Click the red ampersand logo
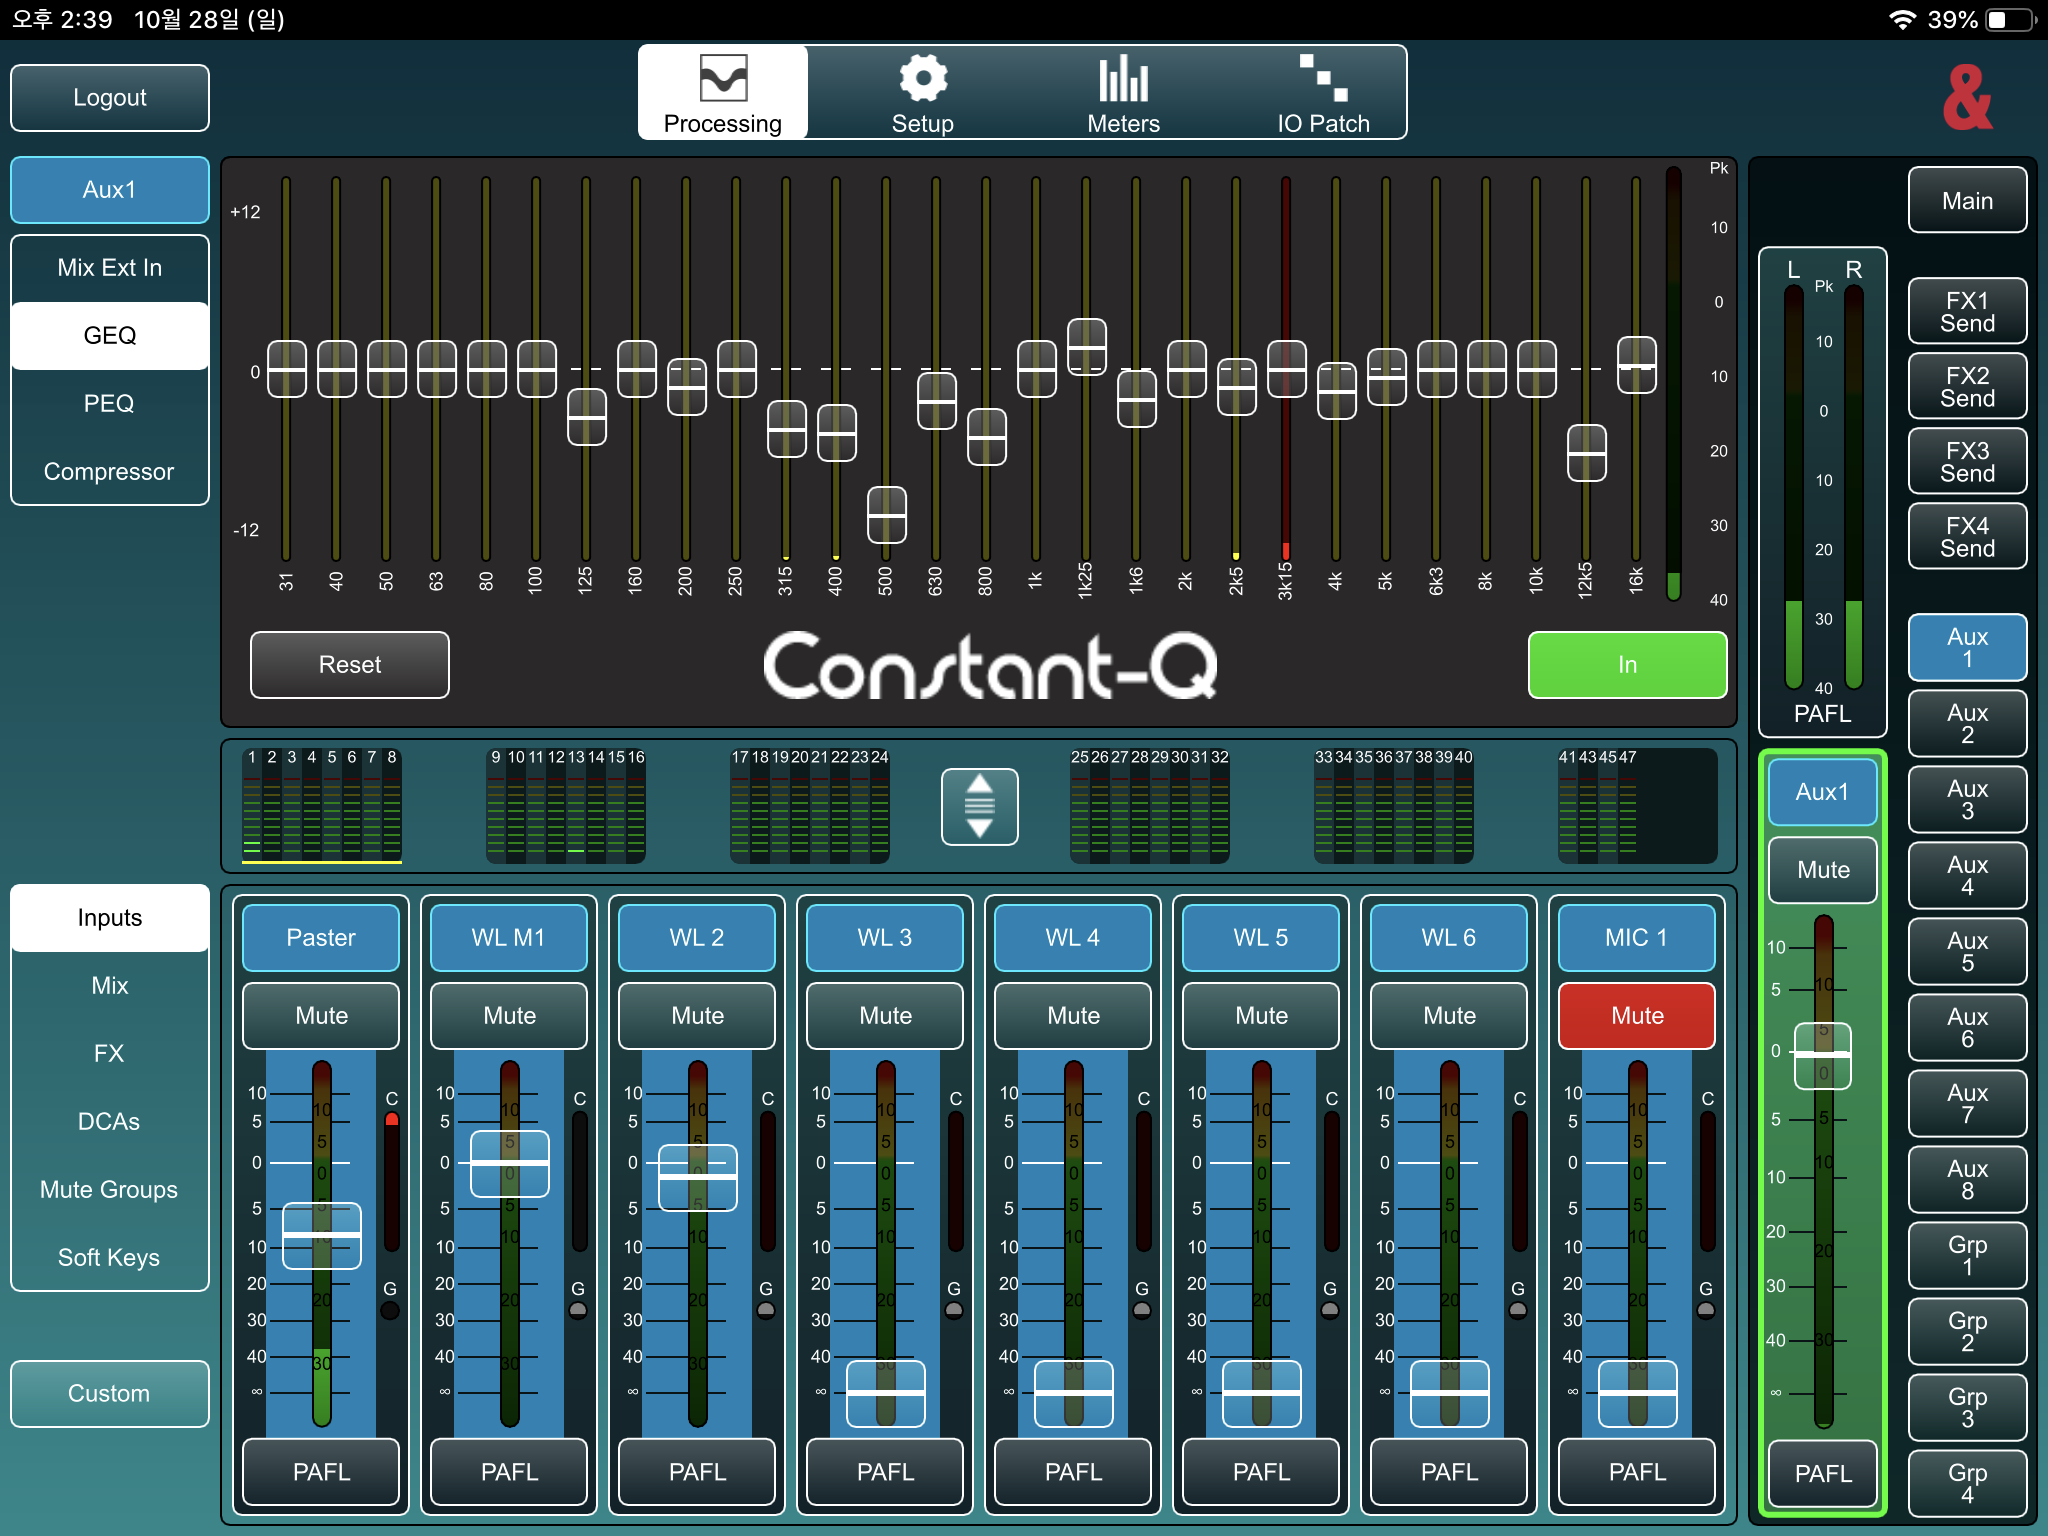Image resolution: width=2048 pixels, height=1536 pixels. [1967, 98]
